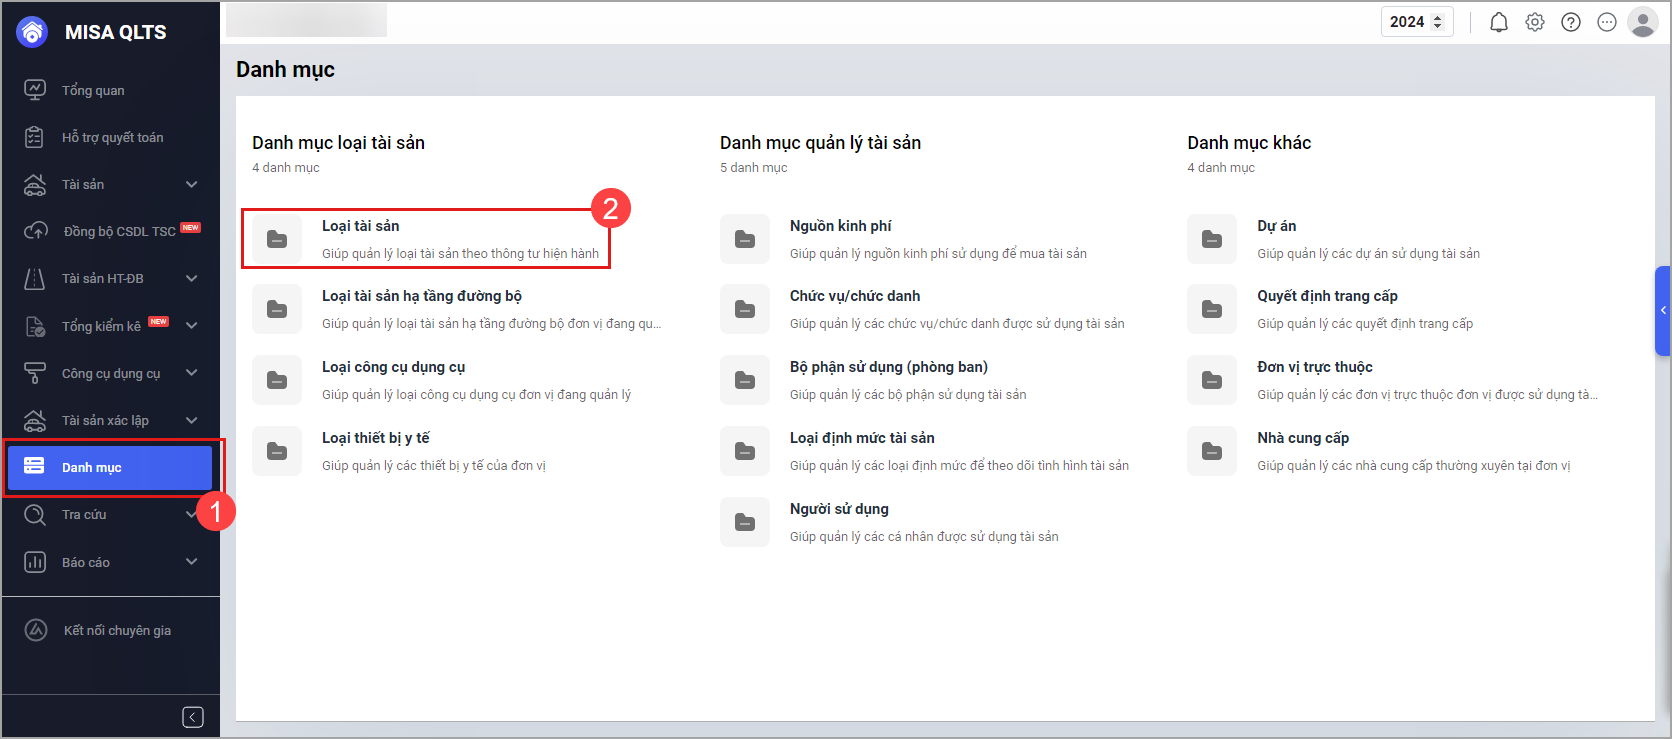The image size is (1672, 739).
Task: Expand the Tổng kiểm kê chevron
Action: 192,325
